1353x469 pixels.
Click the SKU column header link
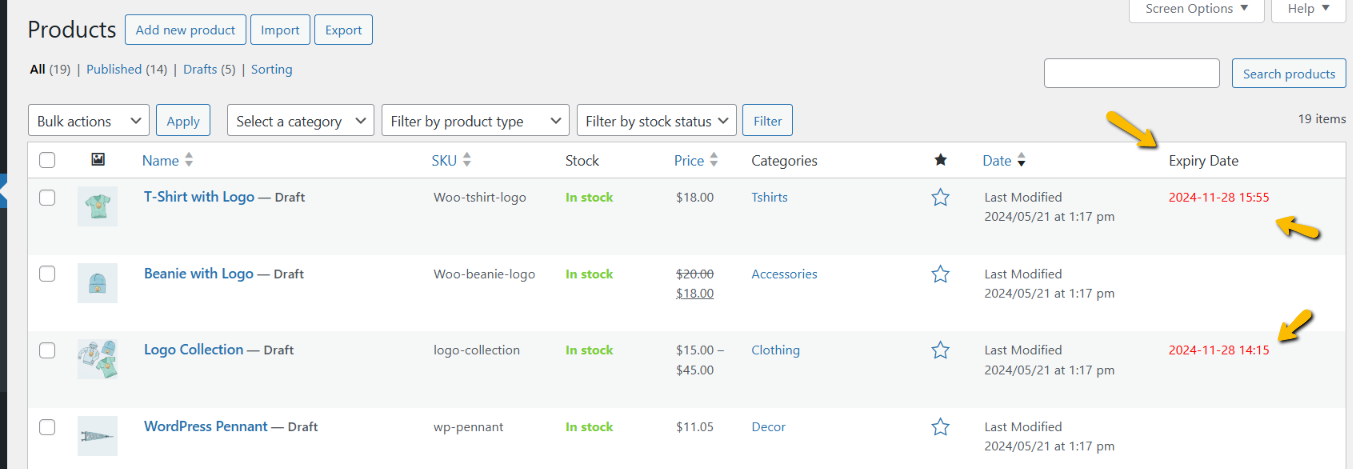[x=444, y=160]
